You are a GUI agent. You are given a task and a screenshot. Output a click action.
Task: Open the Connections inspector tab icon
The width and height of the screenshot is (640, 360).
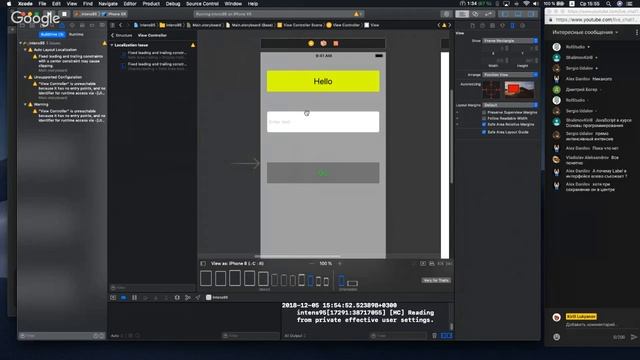click(x=522, y=25)
